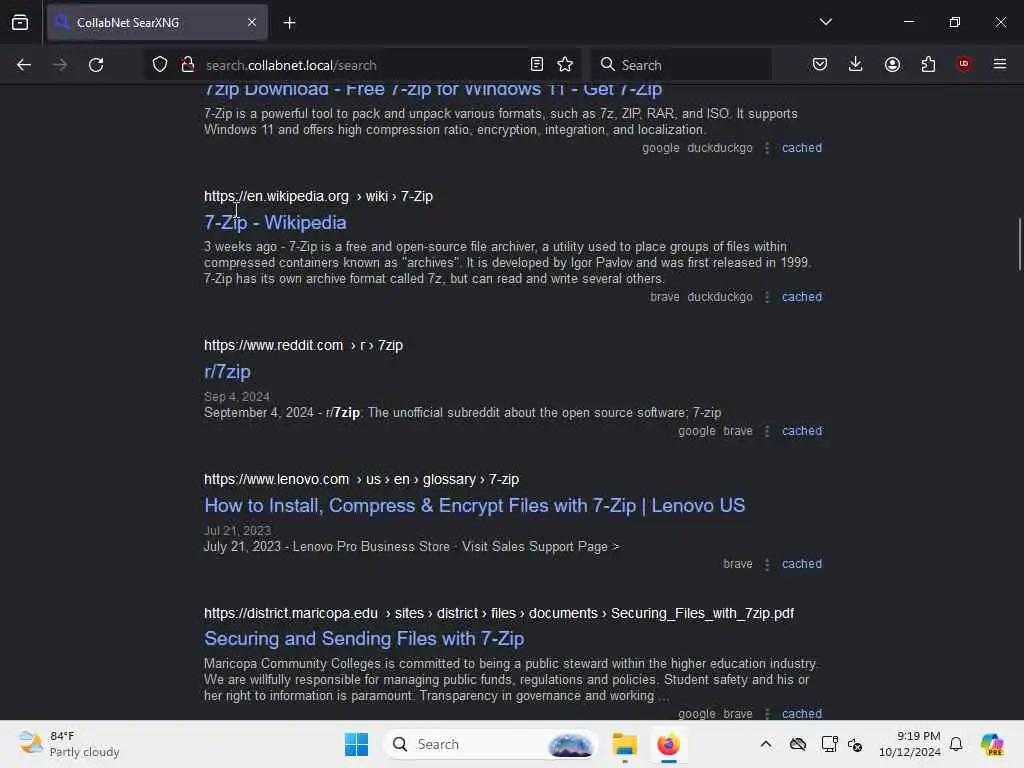Open Securing and Sending Files with 7-Zip
Screen dimensions: 1024x768
tap(364, 639)
